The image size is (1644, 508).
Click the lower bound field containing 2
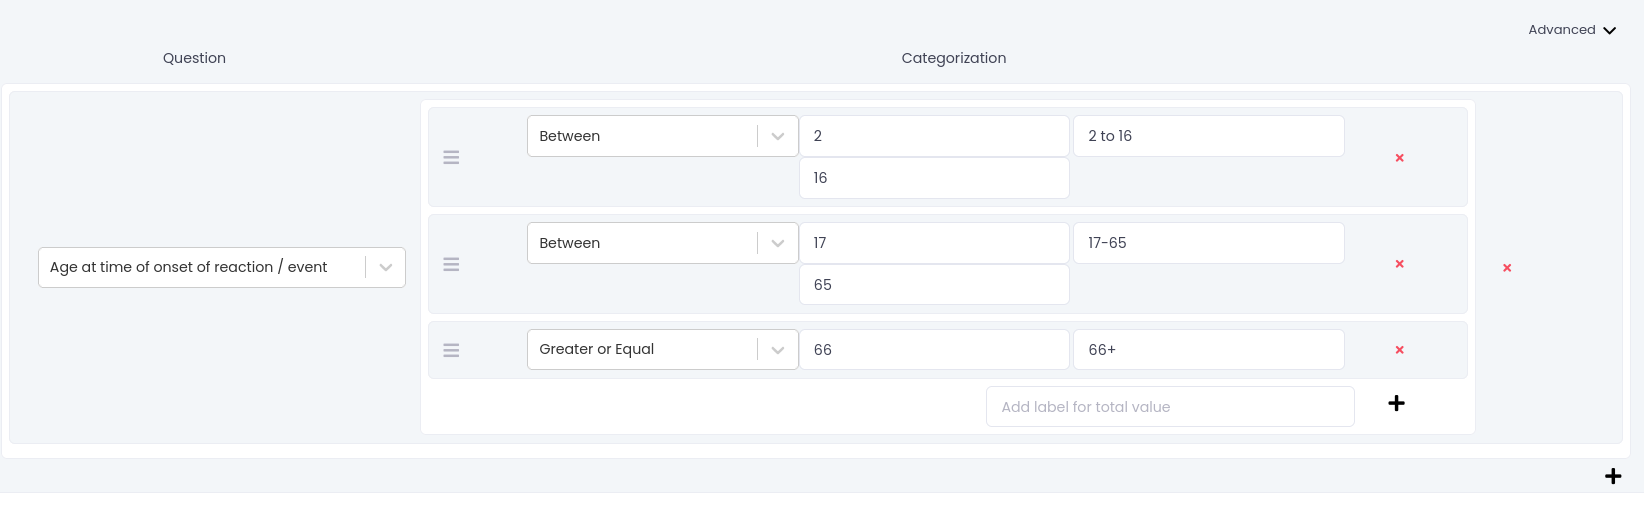click(934, 136)
